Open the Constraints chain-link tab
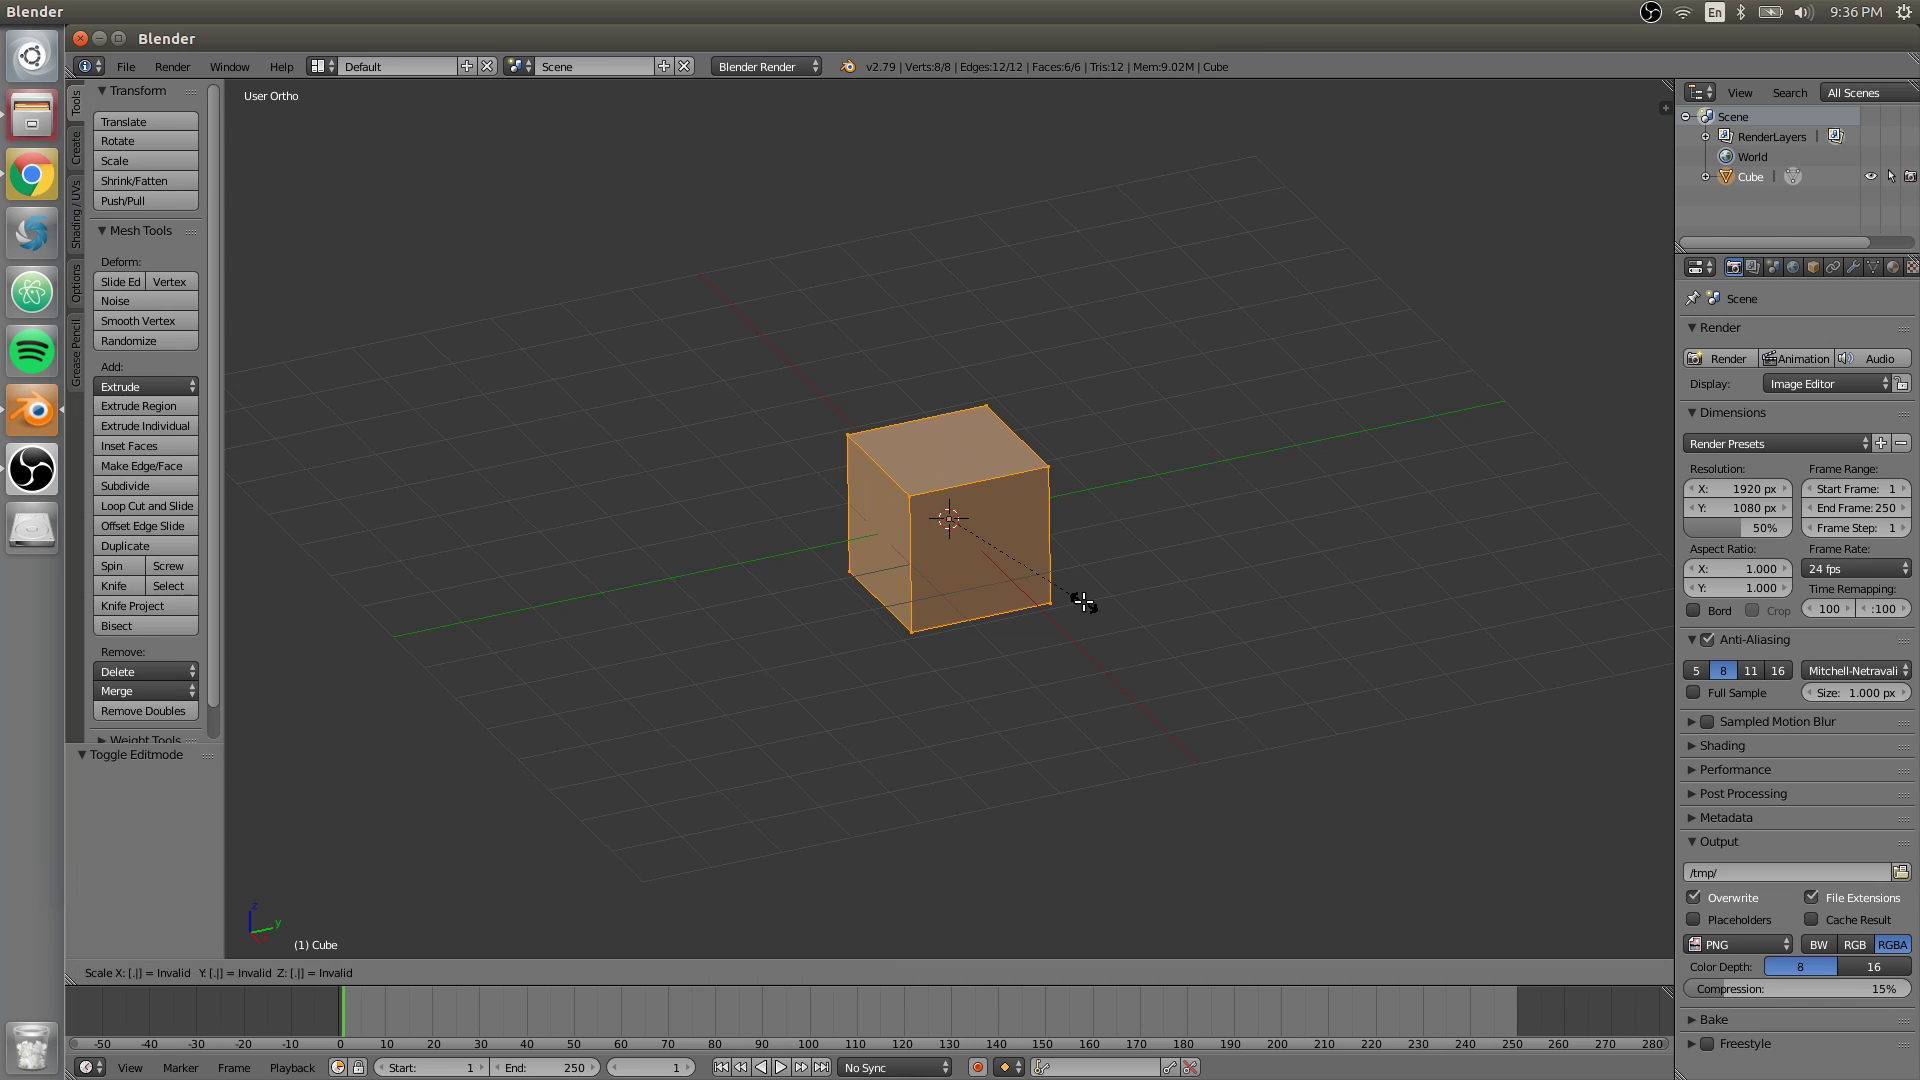1920x1080 pixels. (x=1833, y=267)
